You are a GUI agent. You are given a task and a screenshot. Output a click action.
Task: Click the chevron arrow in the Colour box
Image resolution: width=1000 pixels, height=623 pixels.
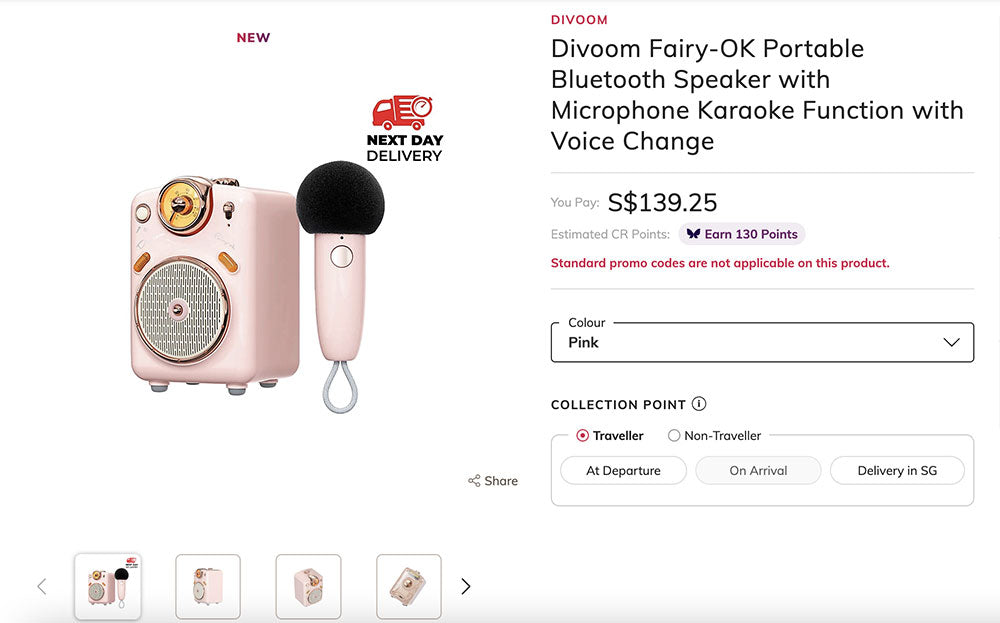coord(951,342)
